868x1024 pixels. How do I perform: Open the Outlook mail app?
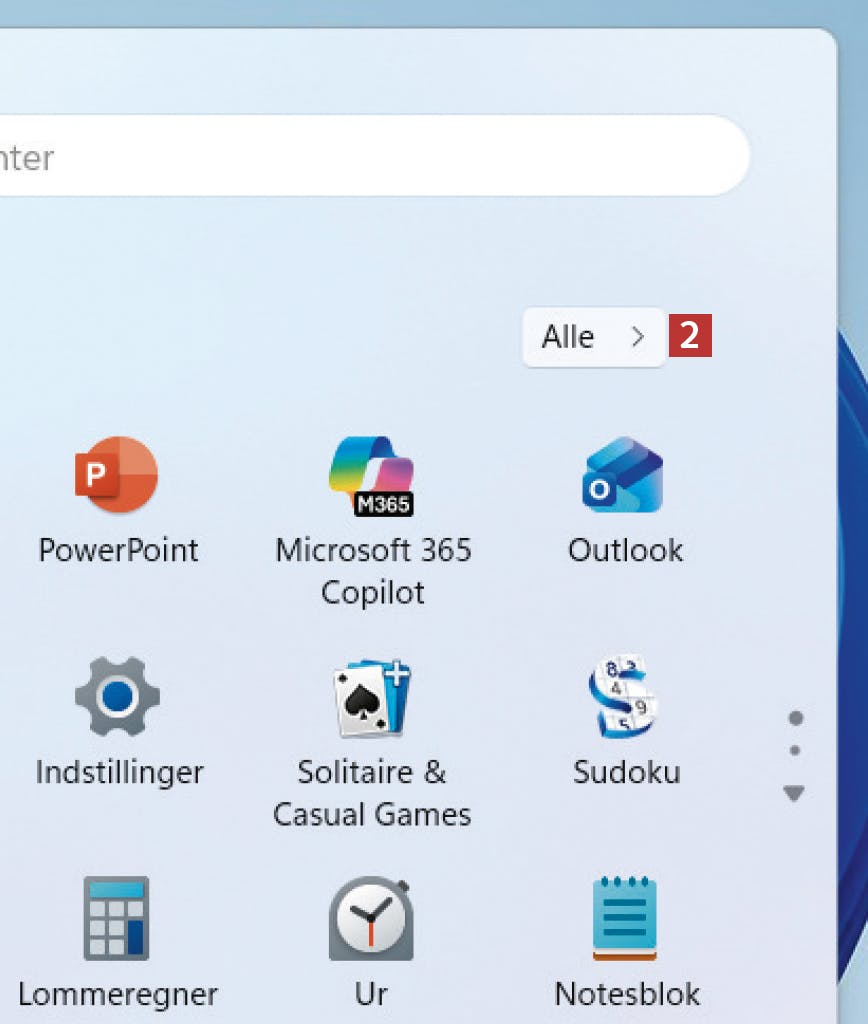coord(623,475)
